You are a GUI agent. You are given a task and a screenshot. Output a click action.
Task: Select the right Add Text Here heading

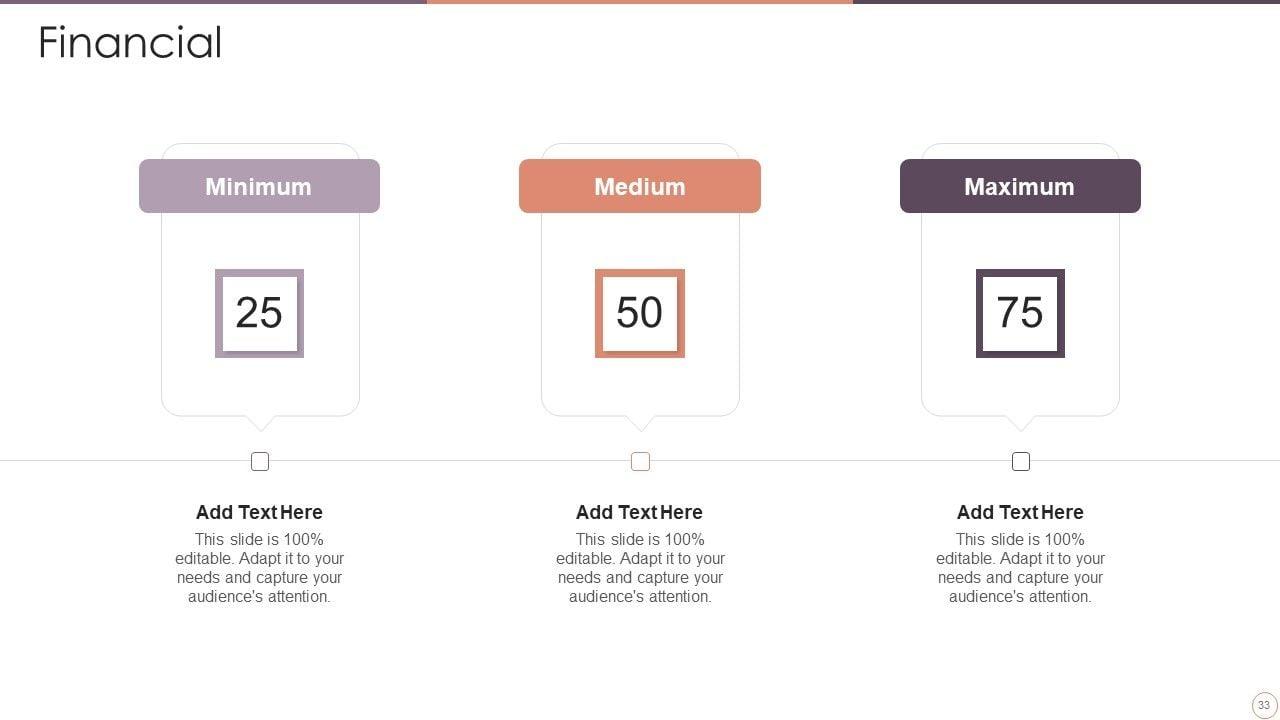[1020, 512]
